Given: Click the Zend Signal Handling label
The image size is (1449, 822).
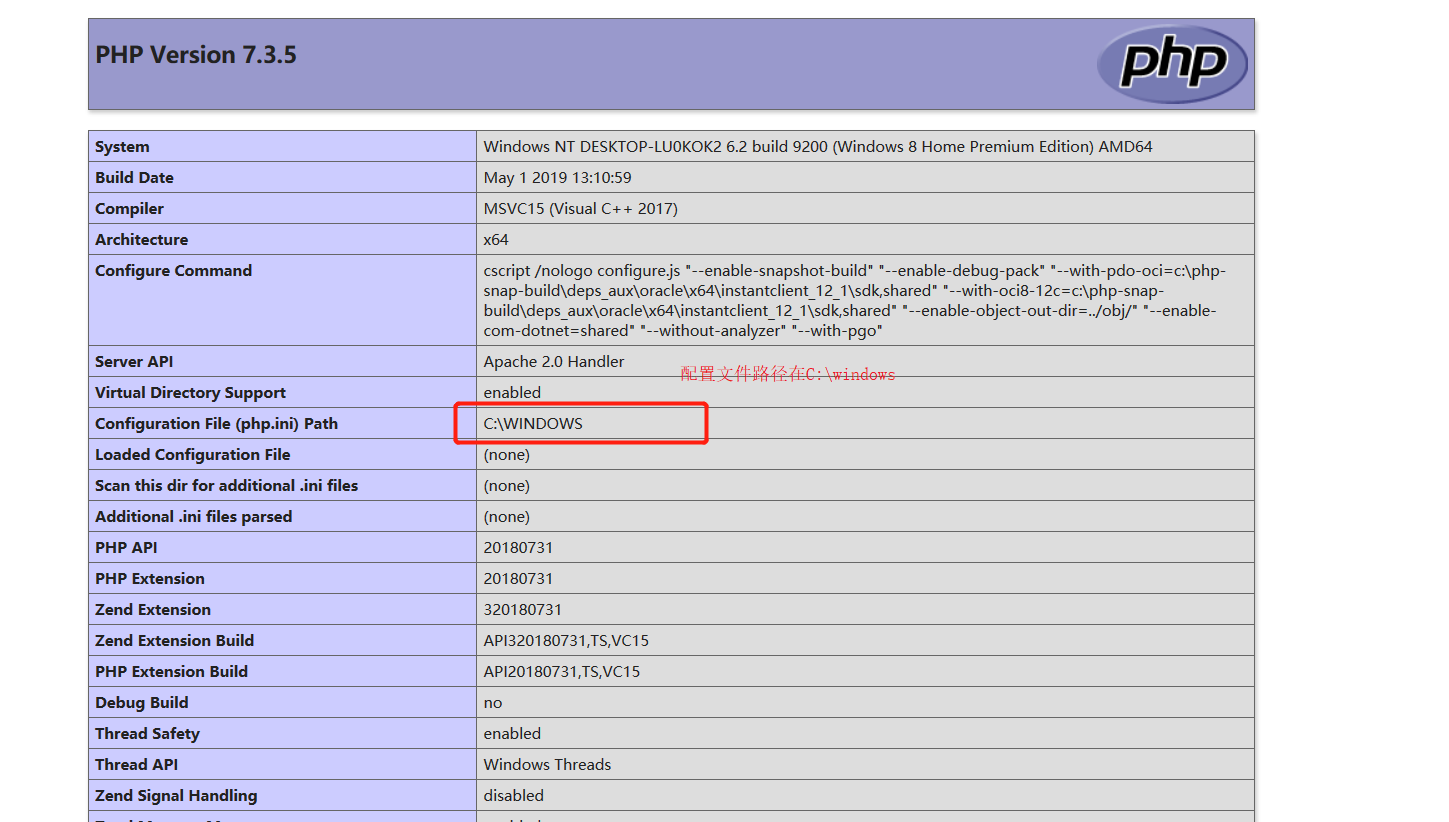Looking at the screenshot, I should click(x=176, y=796).
